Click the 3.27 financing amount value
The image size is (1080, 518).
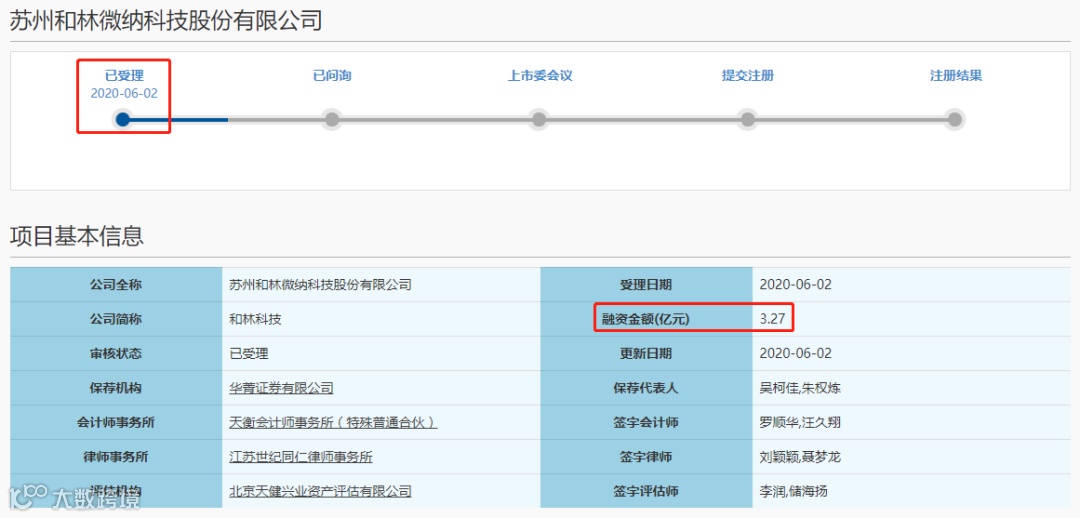772,319
